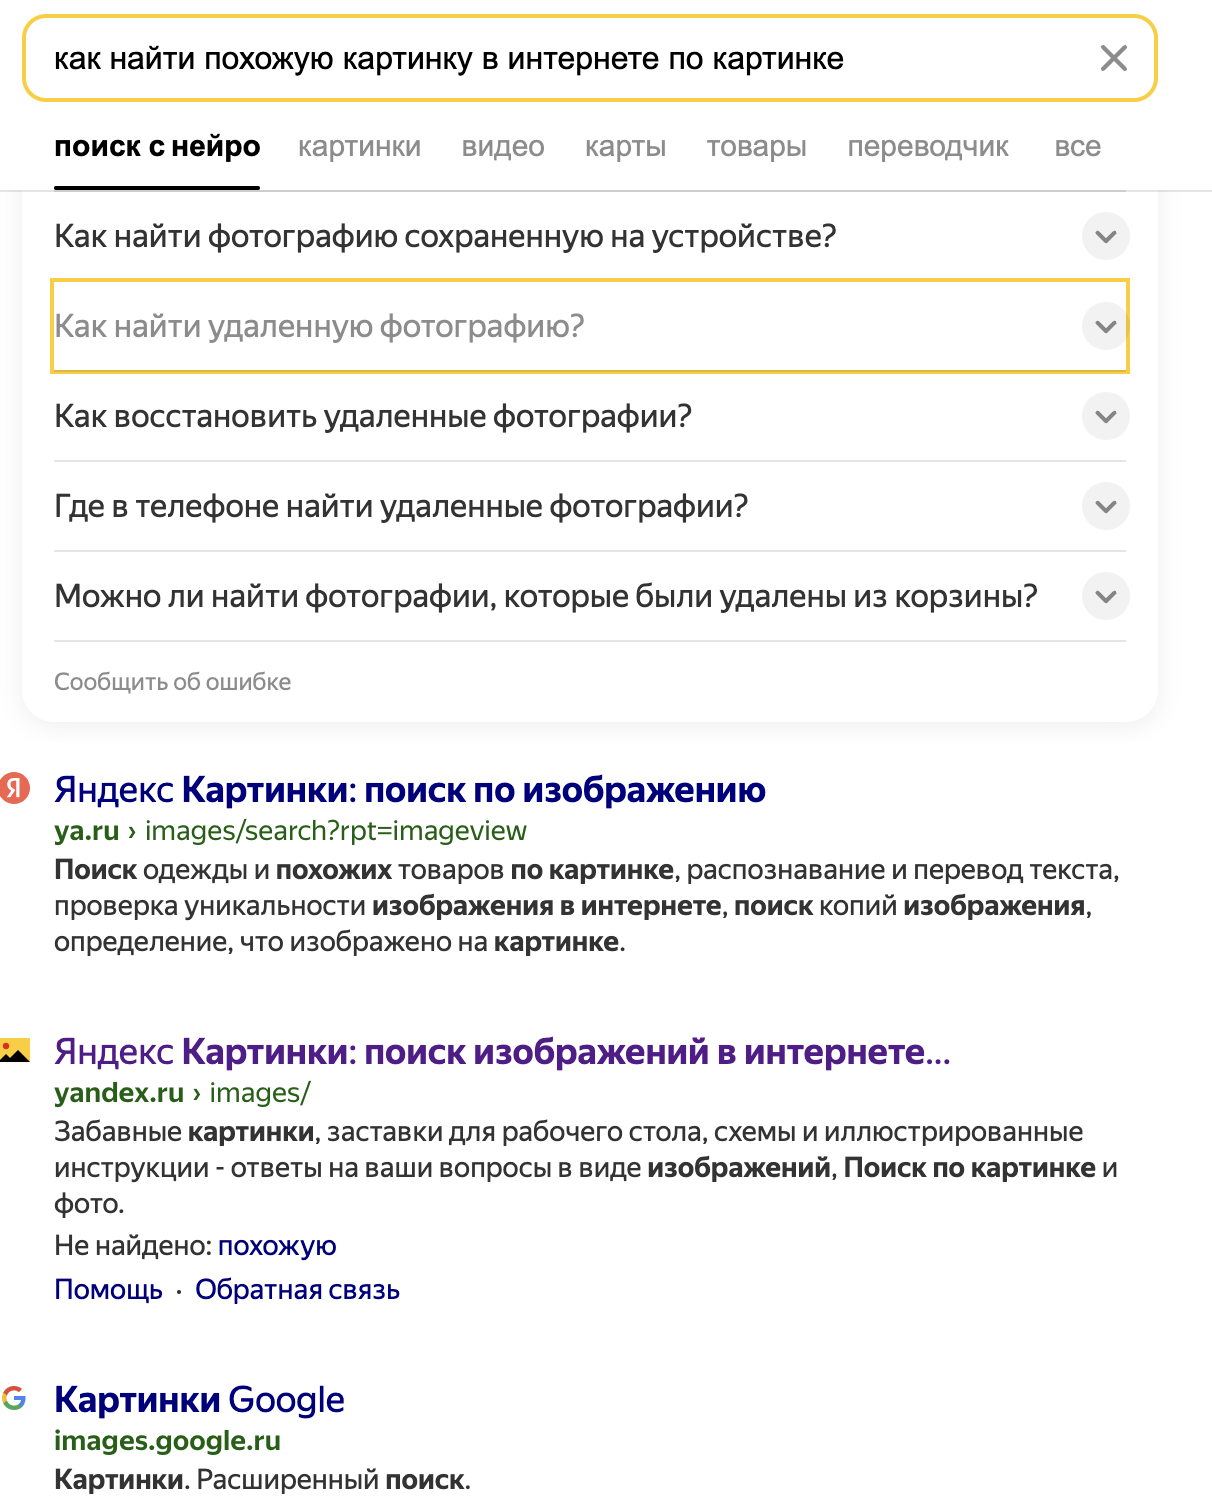Viewport: 1212px width, 1506px height.
Task: Click the Yandex Images favicon icon
Action: (x=15, y=1050)
